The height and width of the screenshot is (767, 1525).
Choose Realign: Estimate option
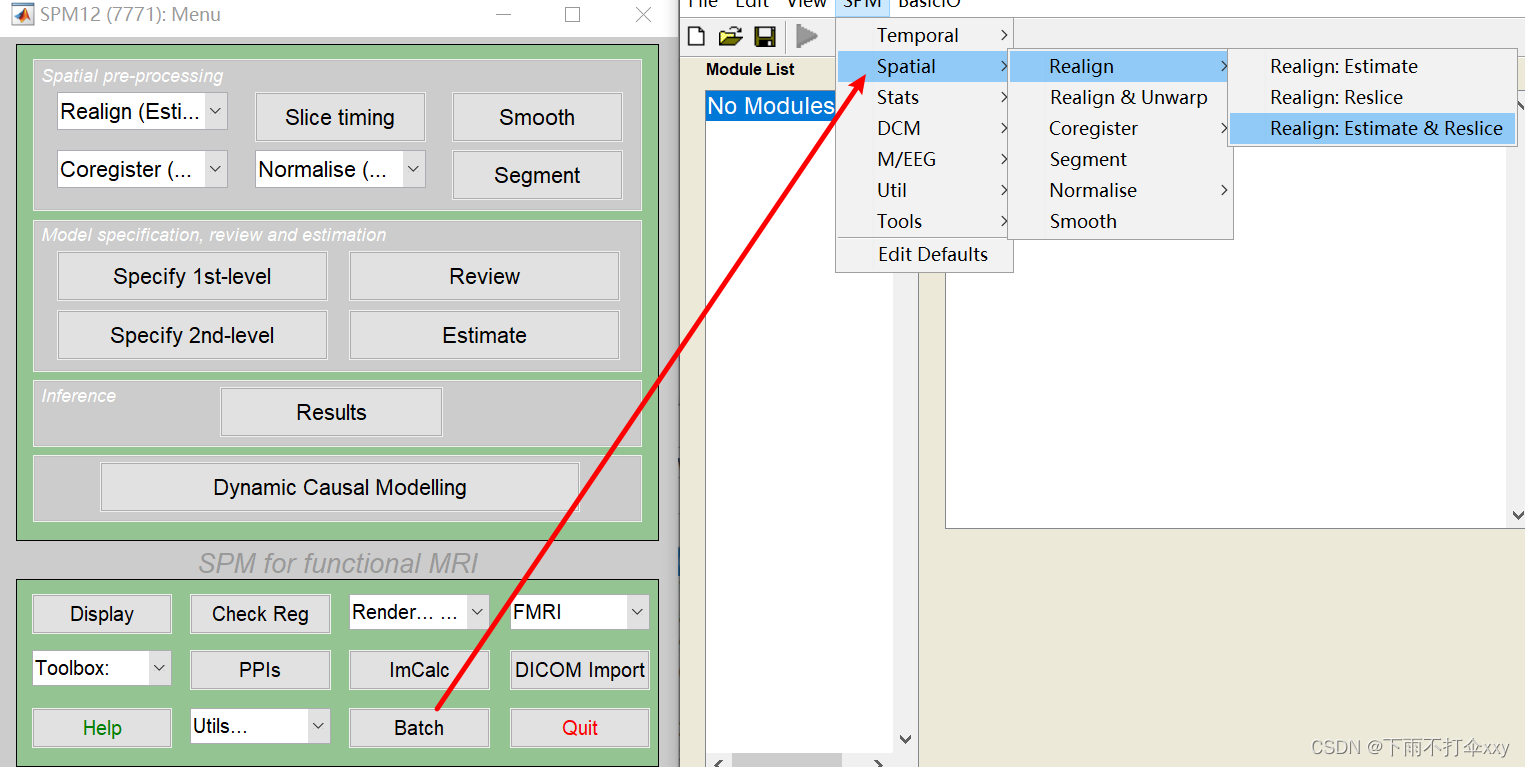[x=1372, y=66]
